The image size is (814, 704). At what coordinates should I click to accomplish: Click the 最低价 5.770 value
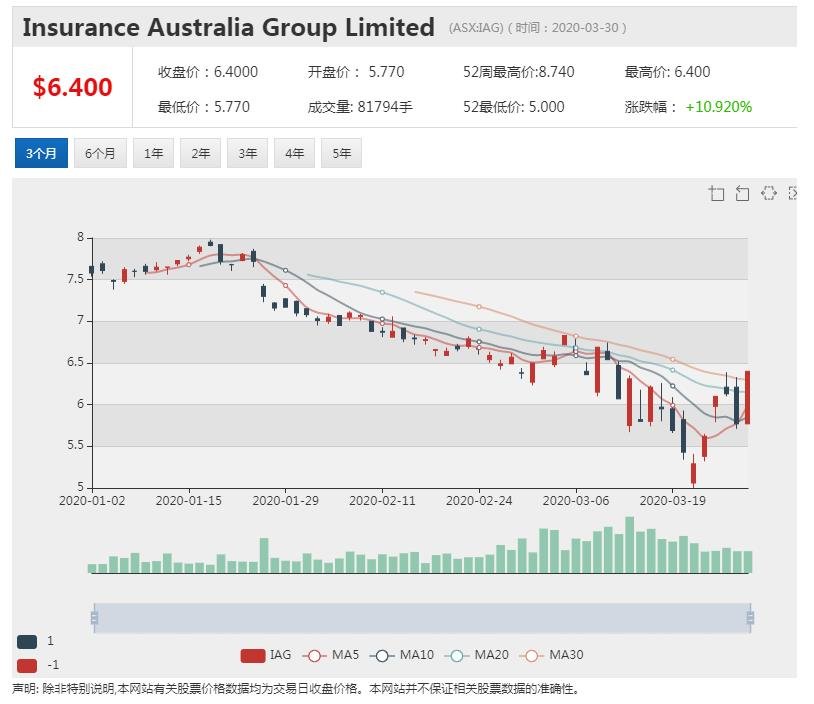click(x=204, y=107)
